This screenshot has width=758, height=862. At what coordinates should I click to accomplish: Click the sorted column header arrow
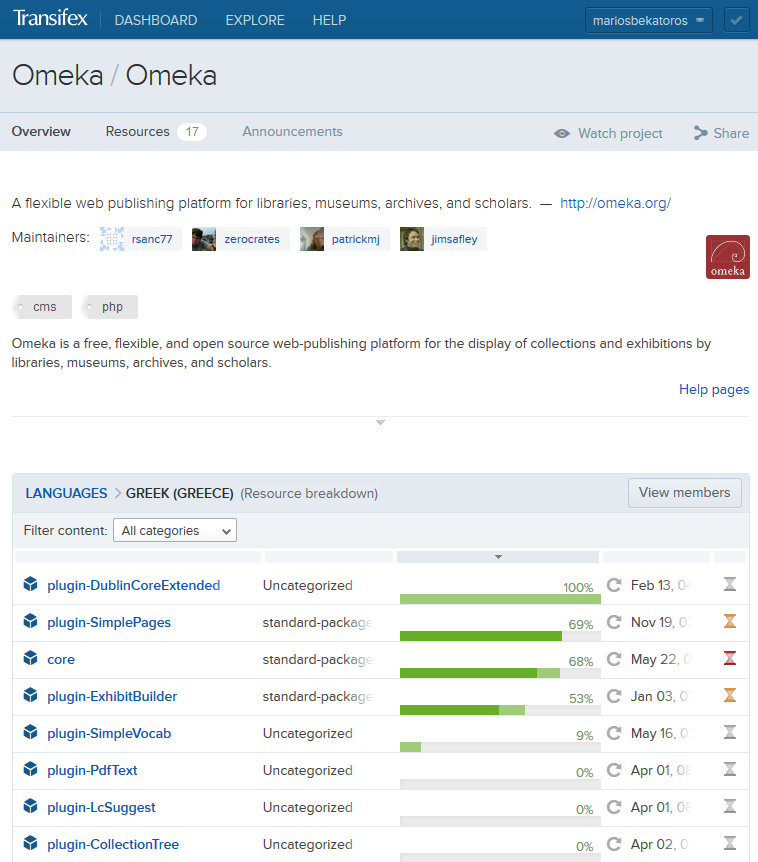point(498,557)
